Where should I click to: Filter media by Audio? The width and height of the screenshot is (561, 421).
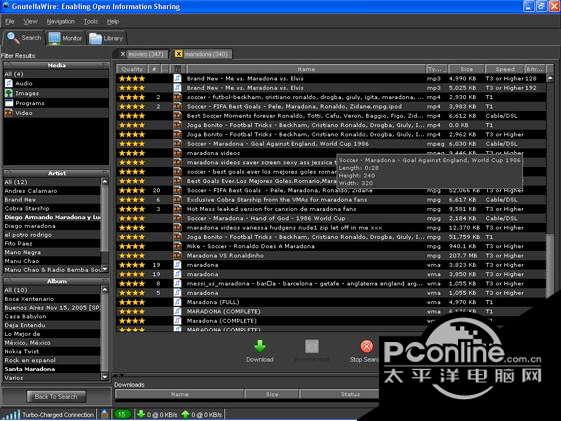[56, 83]
